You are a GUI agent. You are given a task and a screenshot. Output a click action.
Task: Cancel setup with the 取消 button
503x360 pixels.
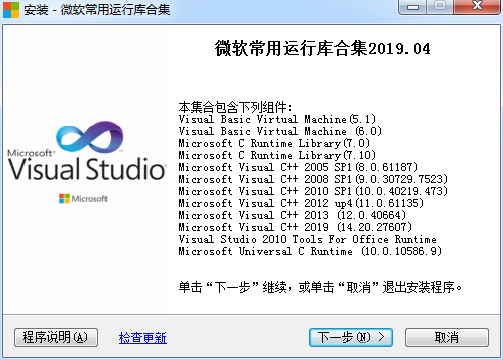point(447,337)
